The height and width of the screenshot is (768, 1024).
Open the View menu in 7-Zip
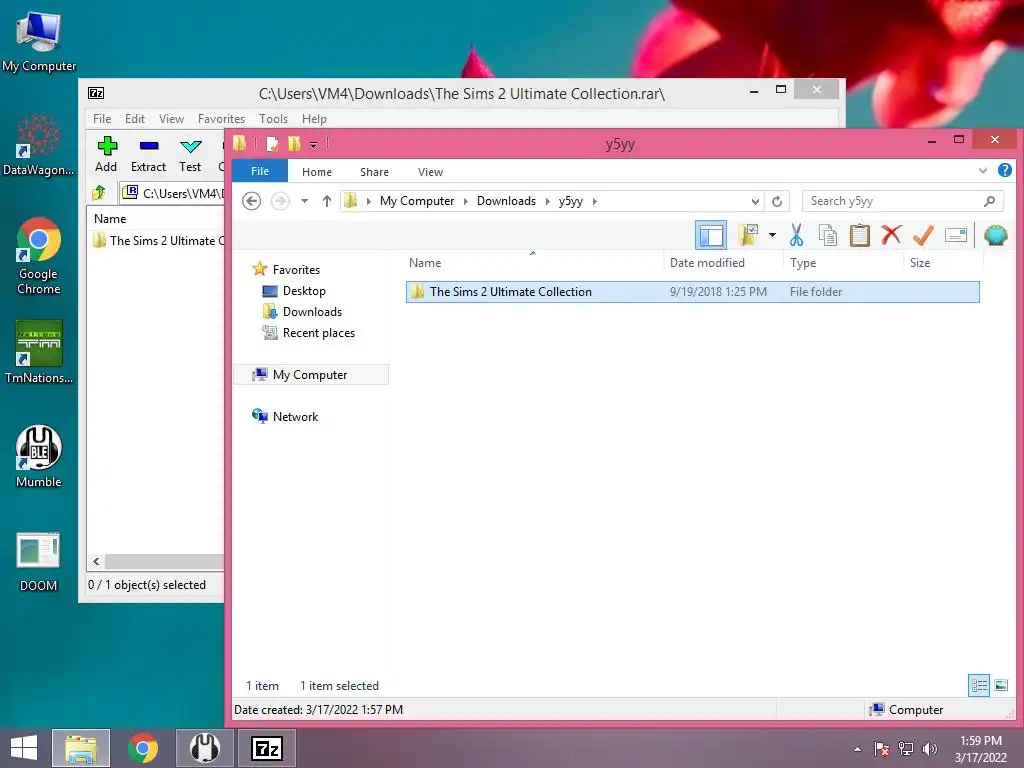[x=171, y=119]
